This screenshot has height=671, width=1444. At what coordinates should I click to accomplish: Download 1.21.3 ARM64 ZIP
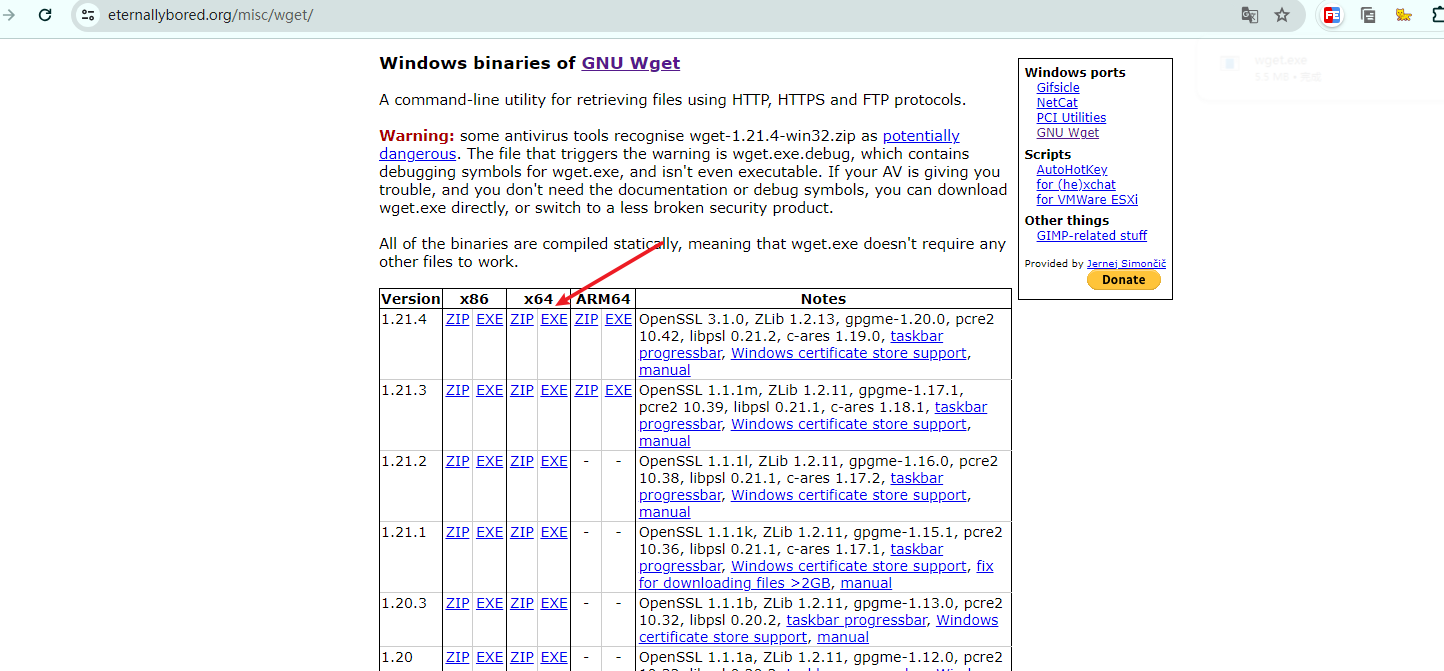[x=586, y=390]
